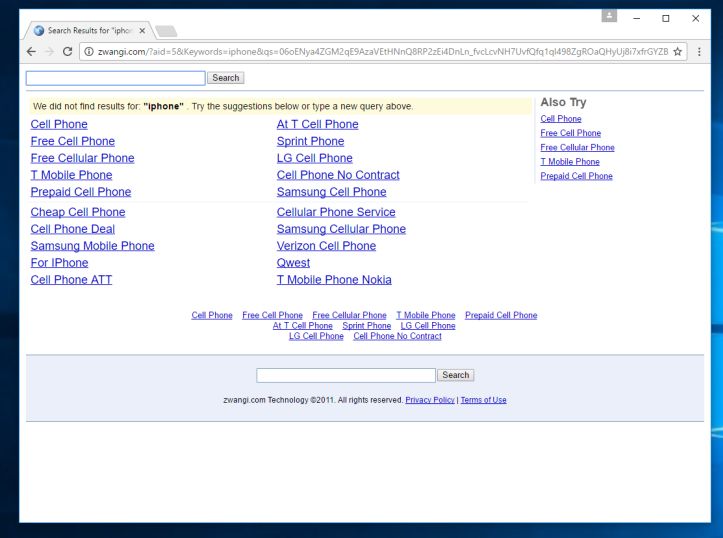Click the zwangi.com address bar URL
This screenshot has height=538, width=723.
(383, 52)
